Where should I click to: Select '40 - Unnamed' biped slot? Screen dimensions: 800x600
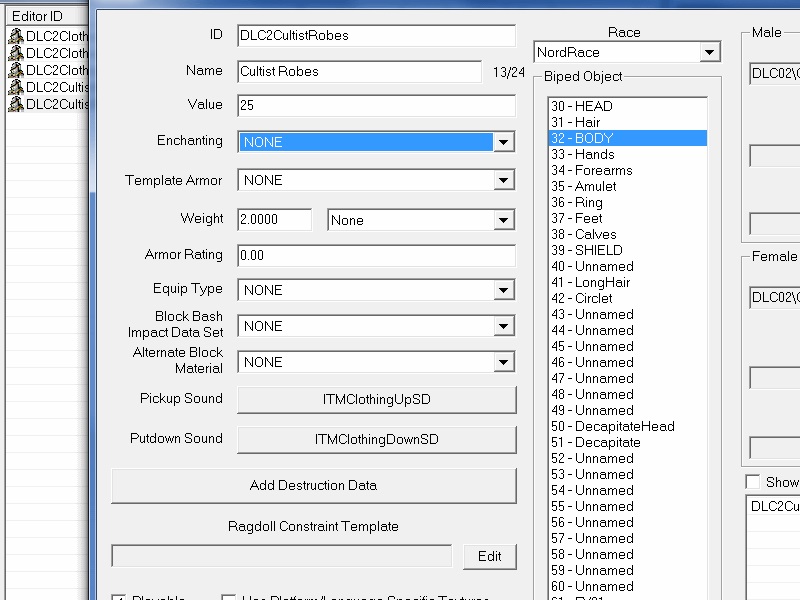[x=628, y=266]
